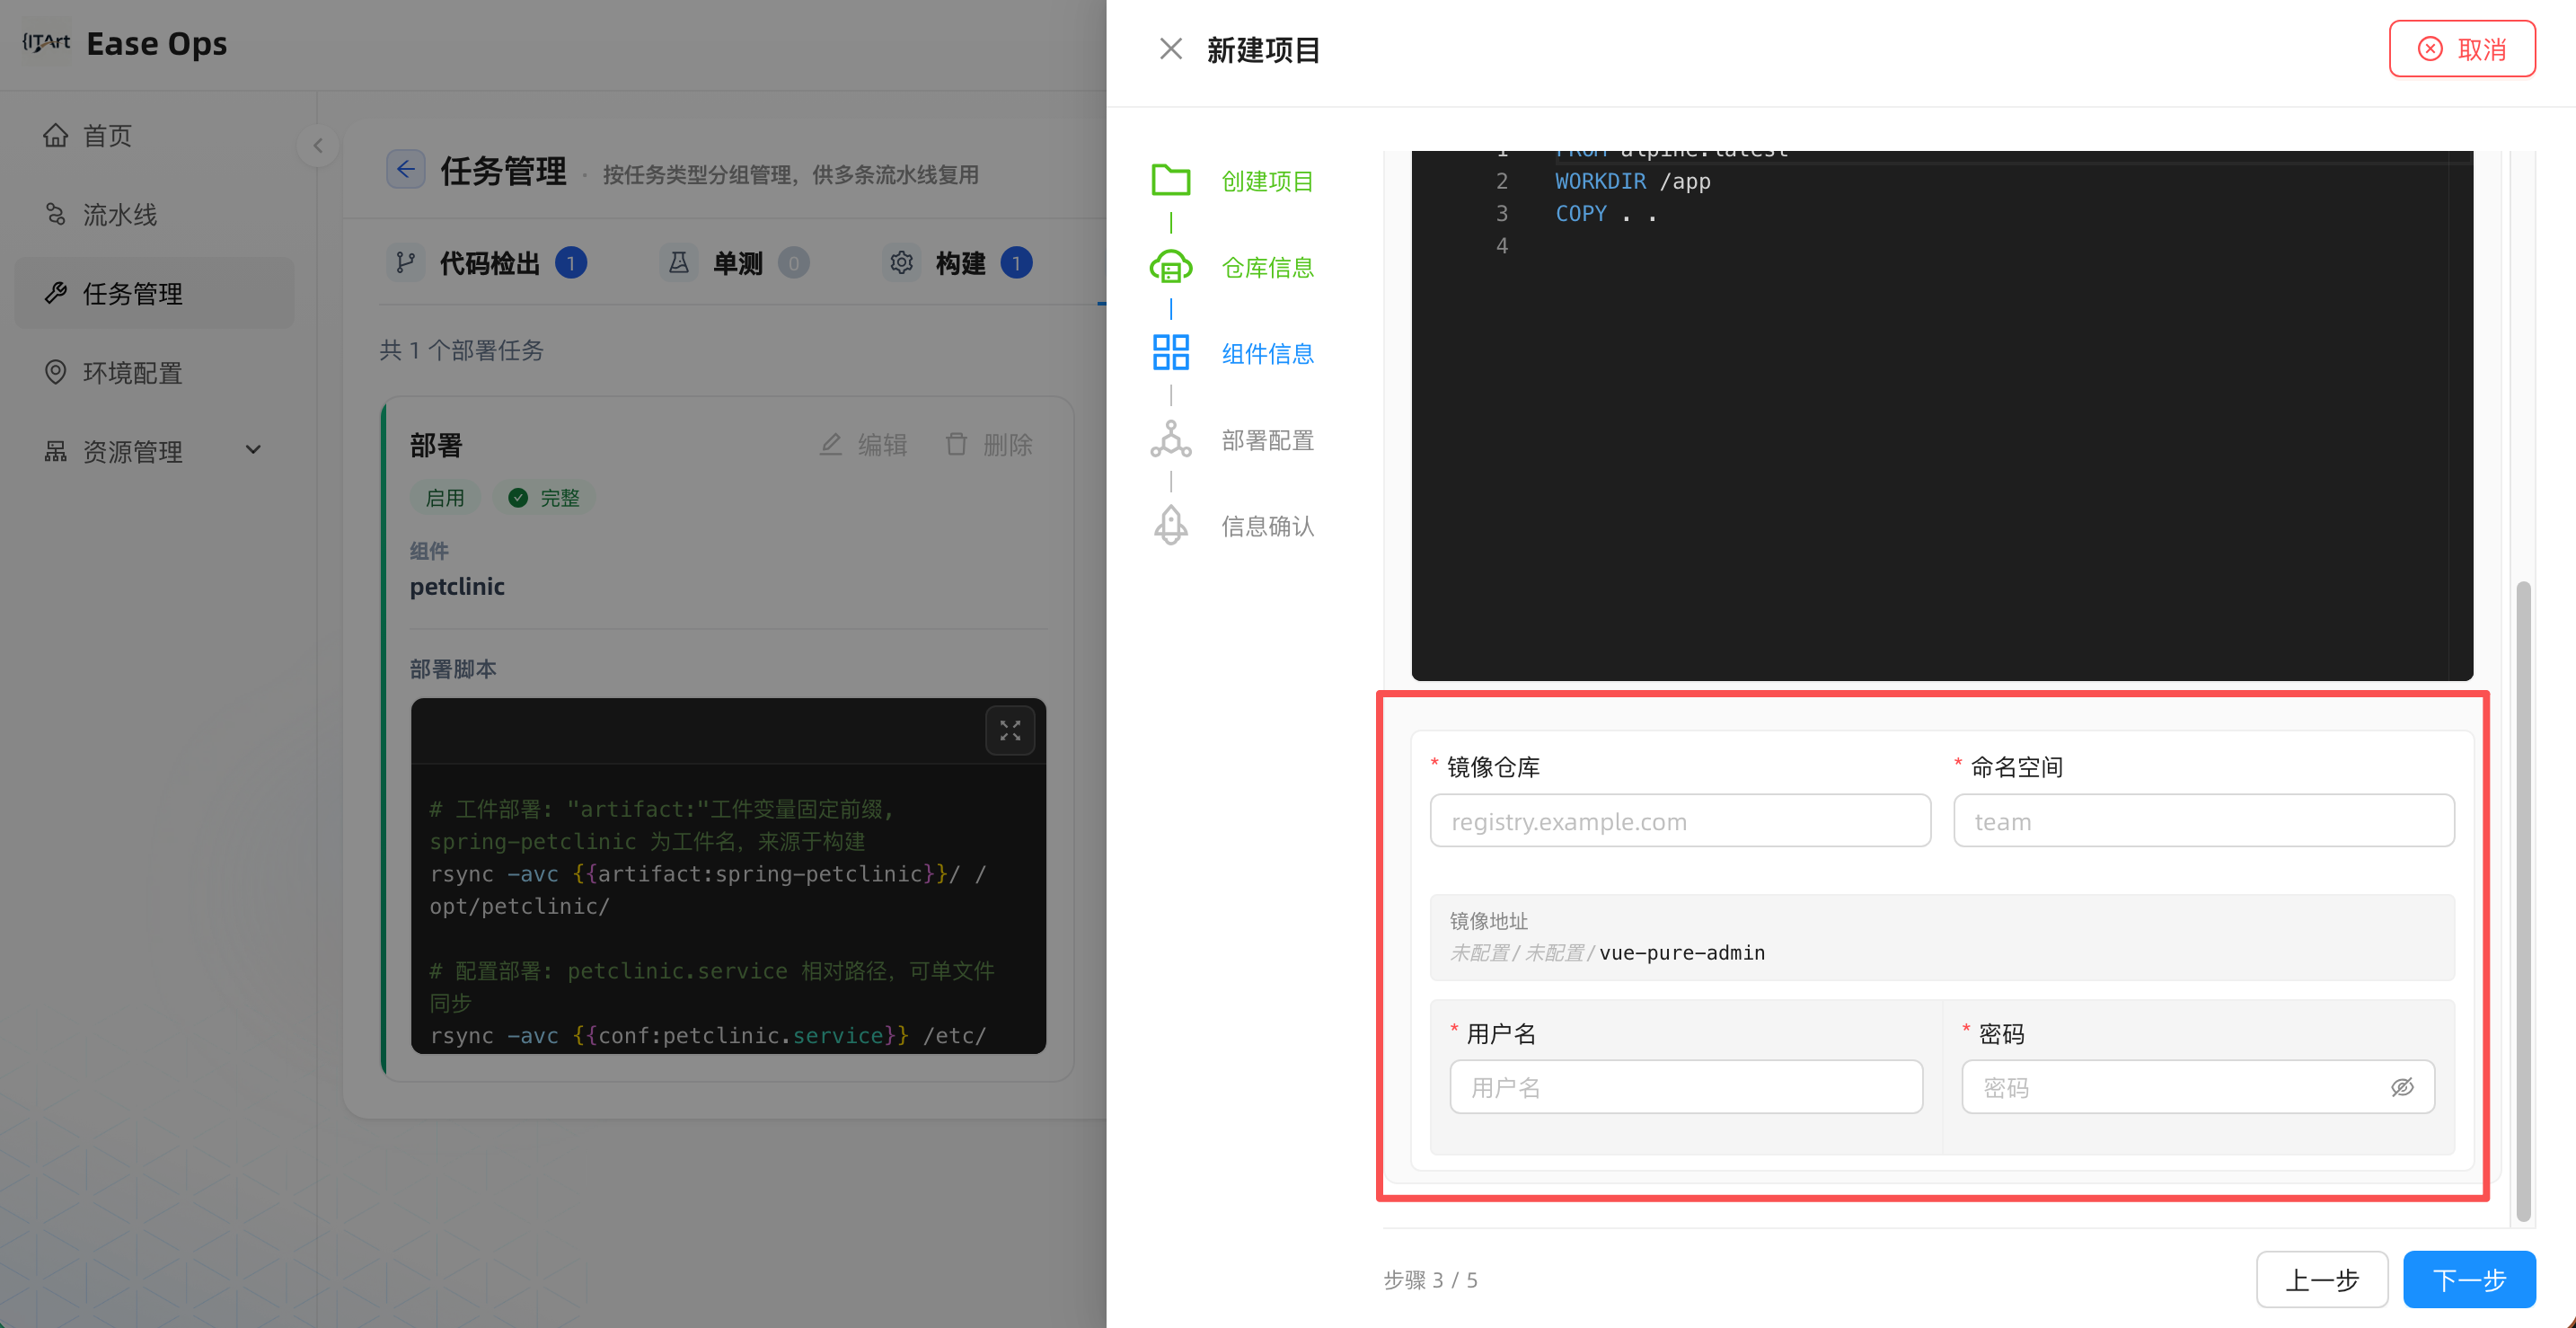Click the 共 1 个部署任务 text
The height and width of the screenshot is (1328, 2576).
click(x=461, y=350)
